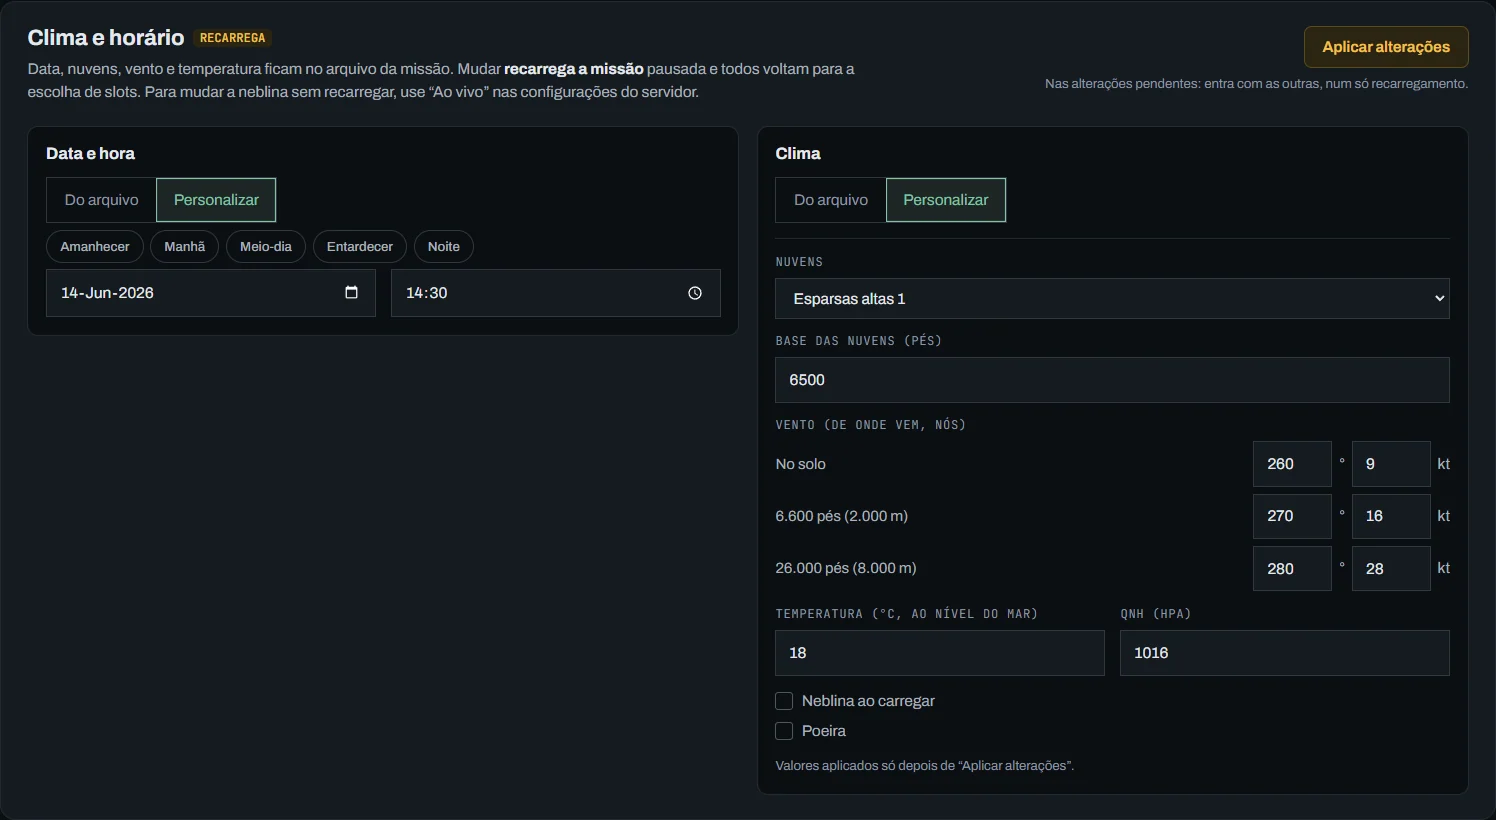Edit 6.600 pés wind speed 16
This screenshot has height=820, width=1496.
(x=1391, y=516)
